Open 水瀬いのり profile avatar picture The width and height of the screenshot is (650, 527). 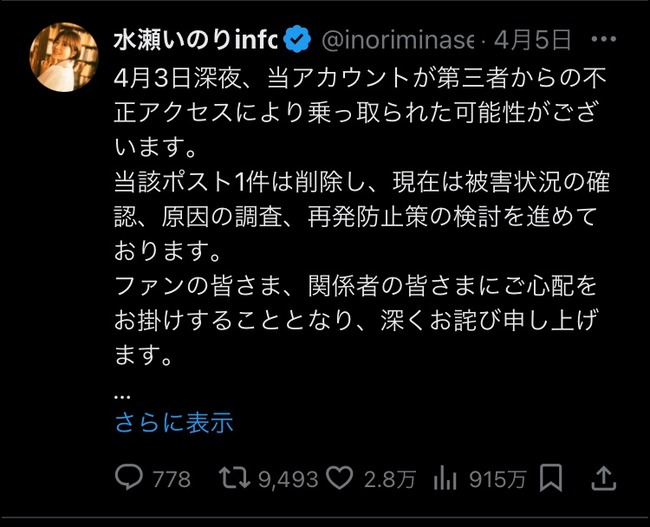(x=64, y=57)
